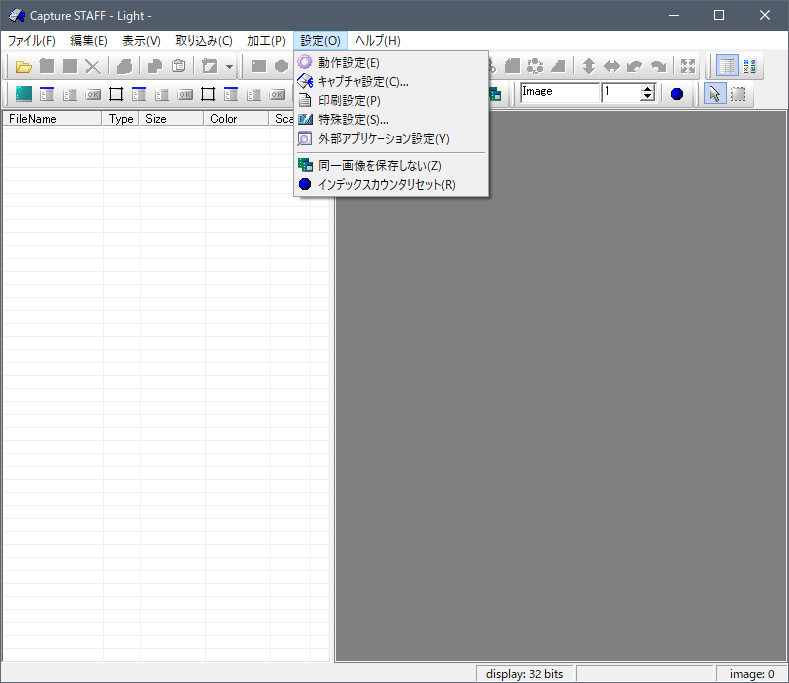Click 'display: 32 bits' in status bar
Viewport: 789px width, 683px height.
[x=524, y=674]
